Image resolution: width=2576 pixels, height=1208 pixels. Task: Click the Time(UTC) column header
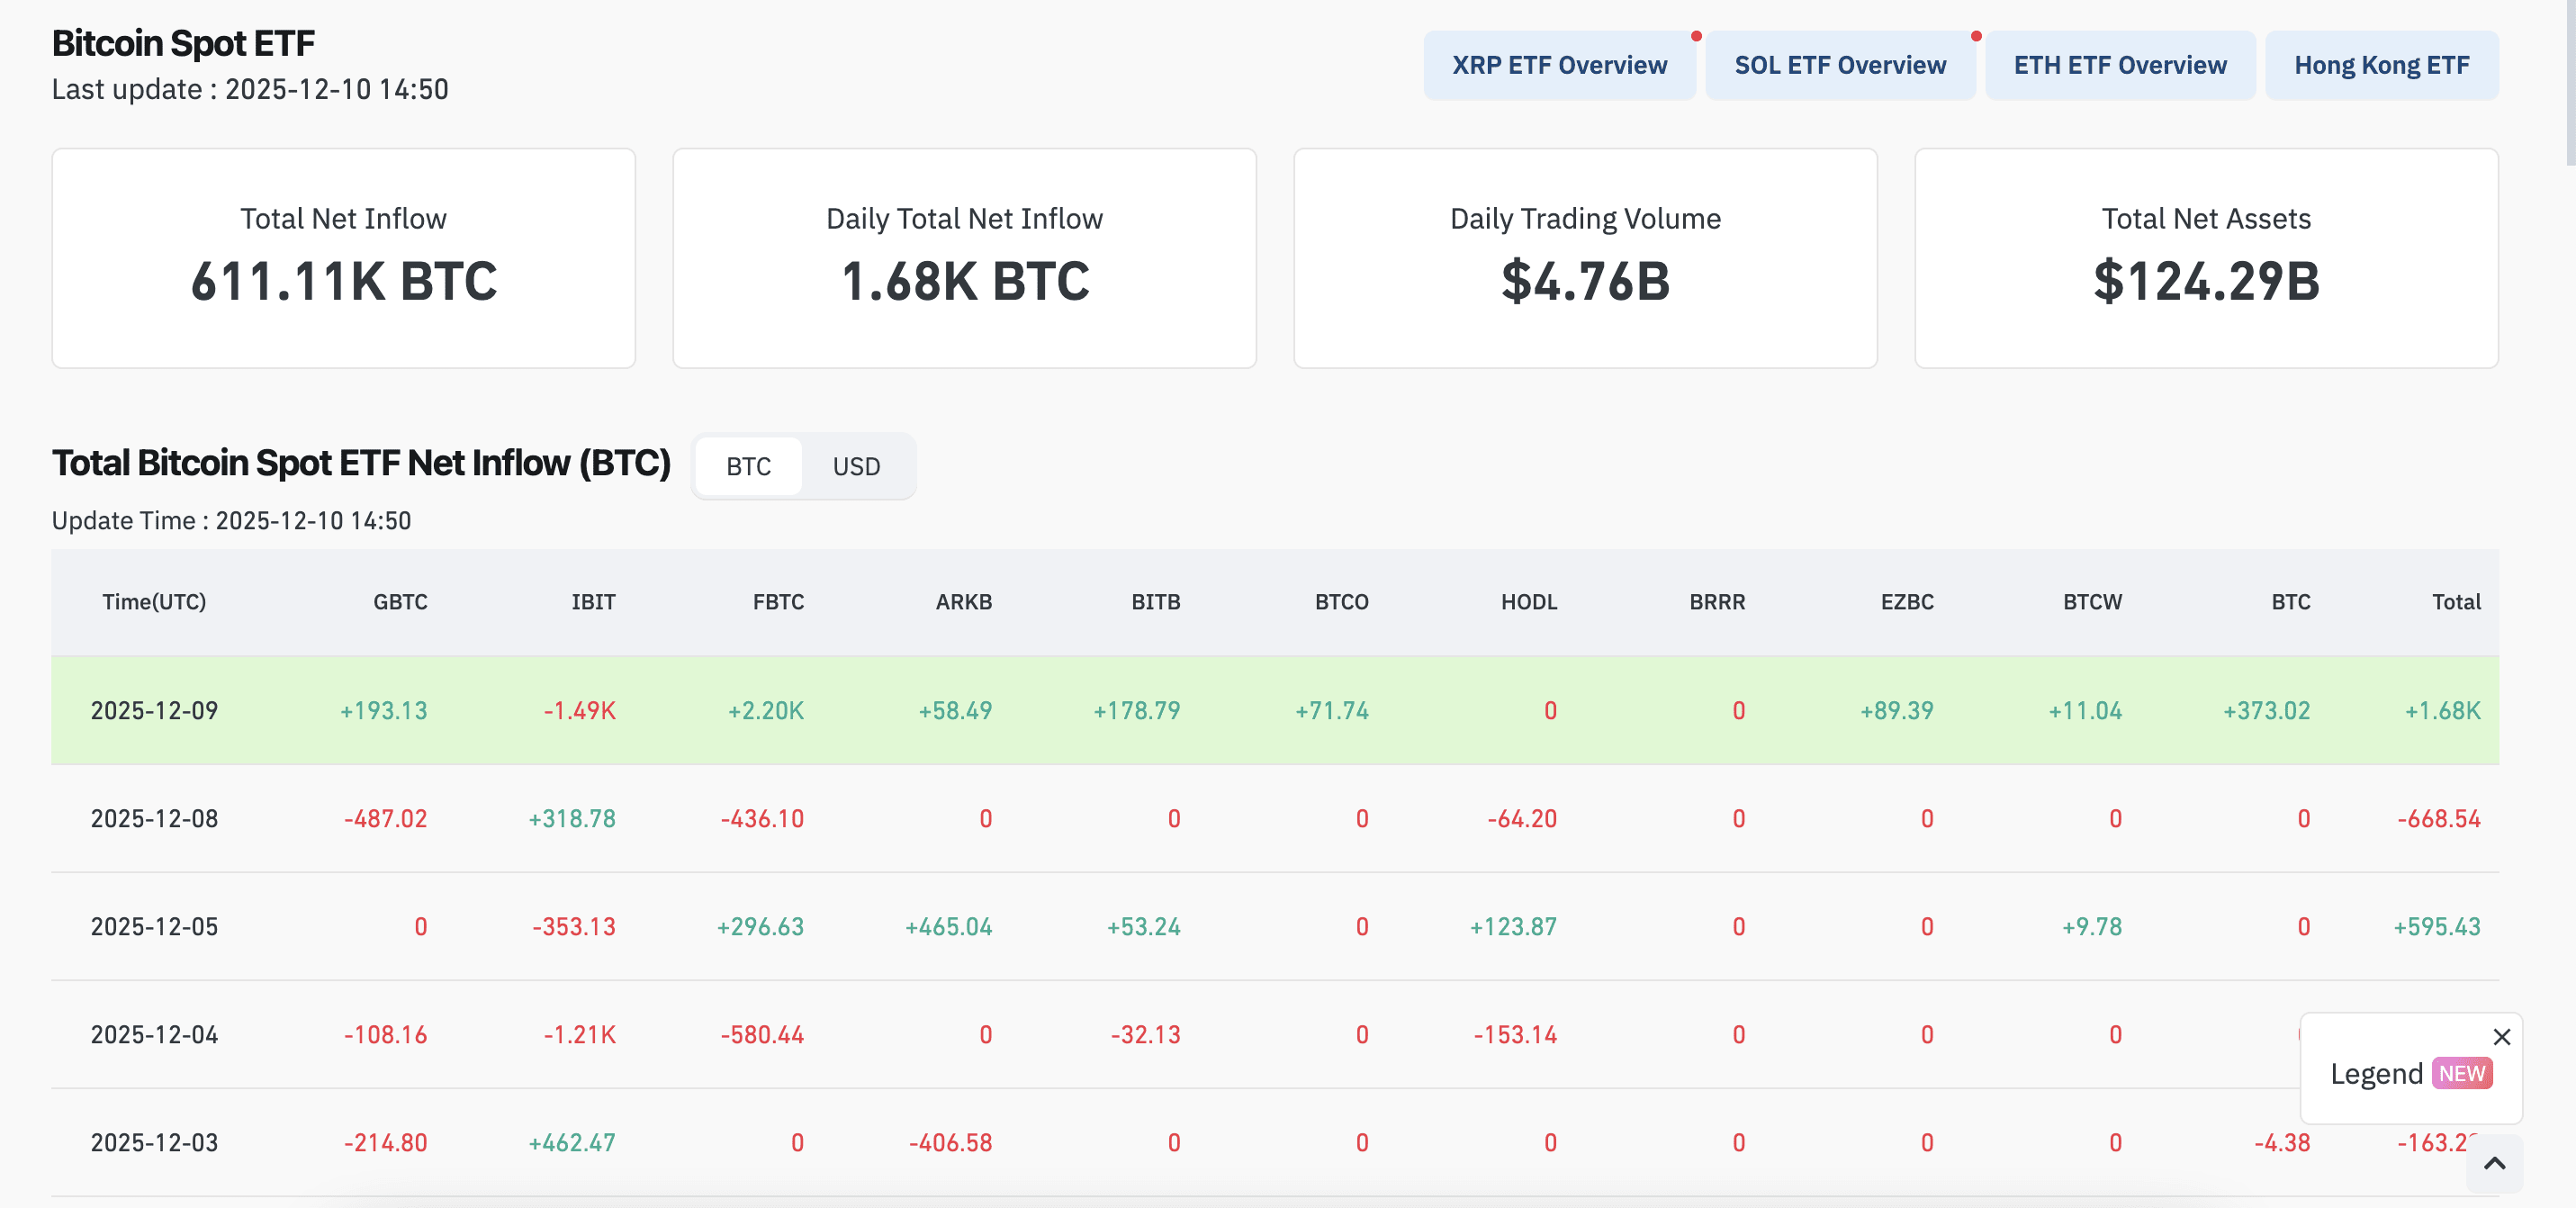154,602
